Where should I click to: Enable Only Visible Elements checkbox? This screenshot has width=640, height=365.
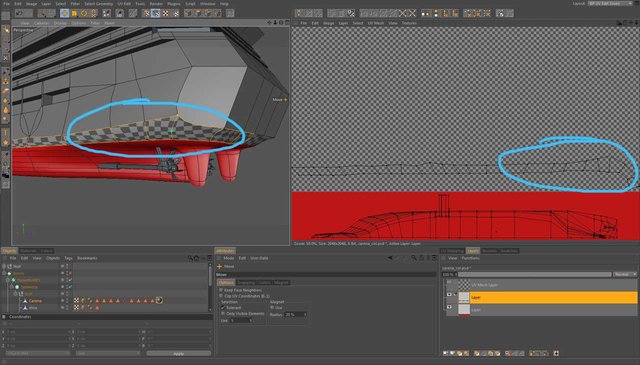[223, 314]
